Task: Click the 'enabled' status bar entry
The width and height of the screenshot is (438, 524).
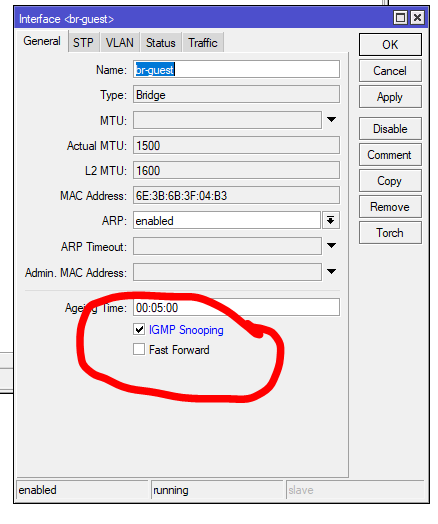Action: 82,490
